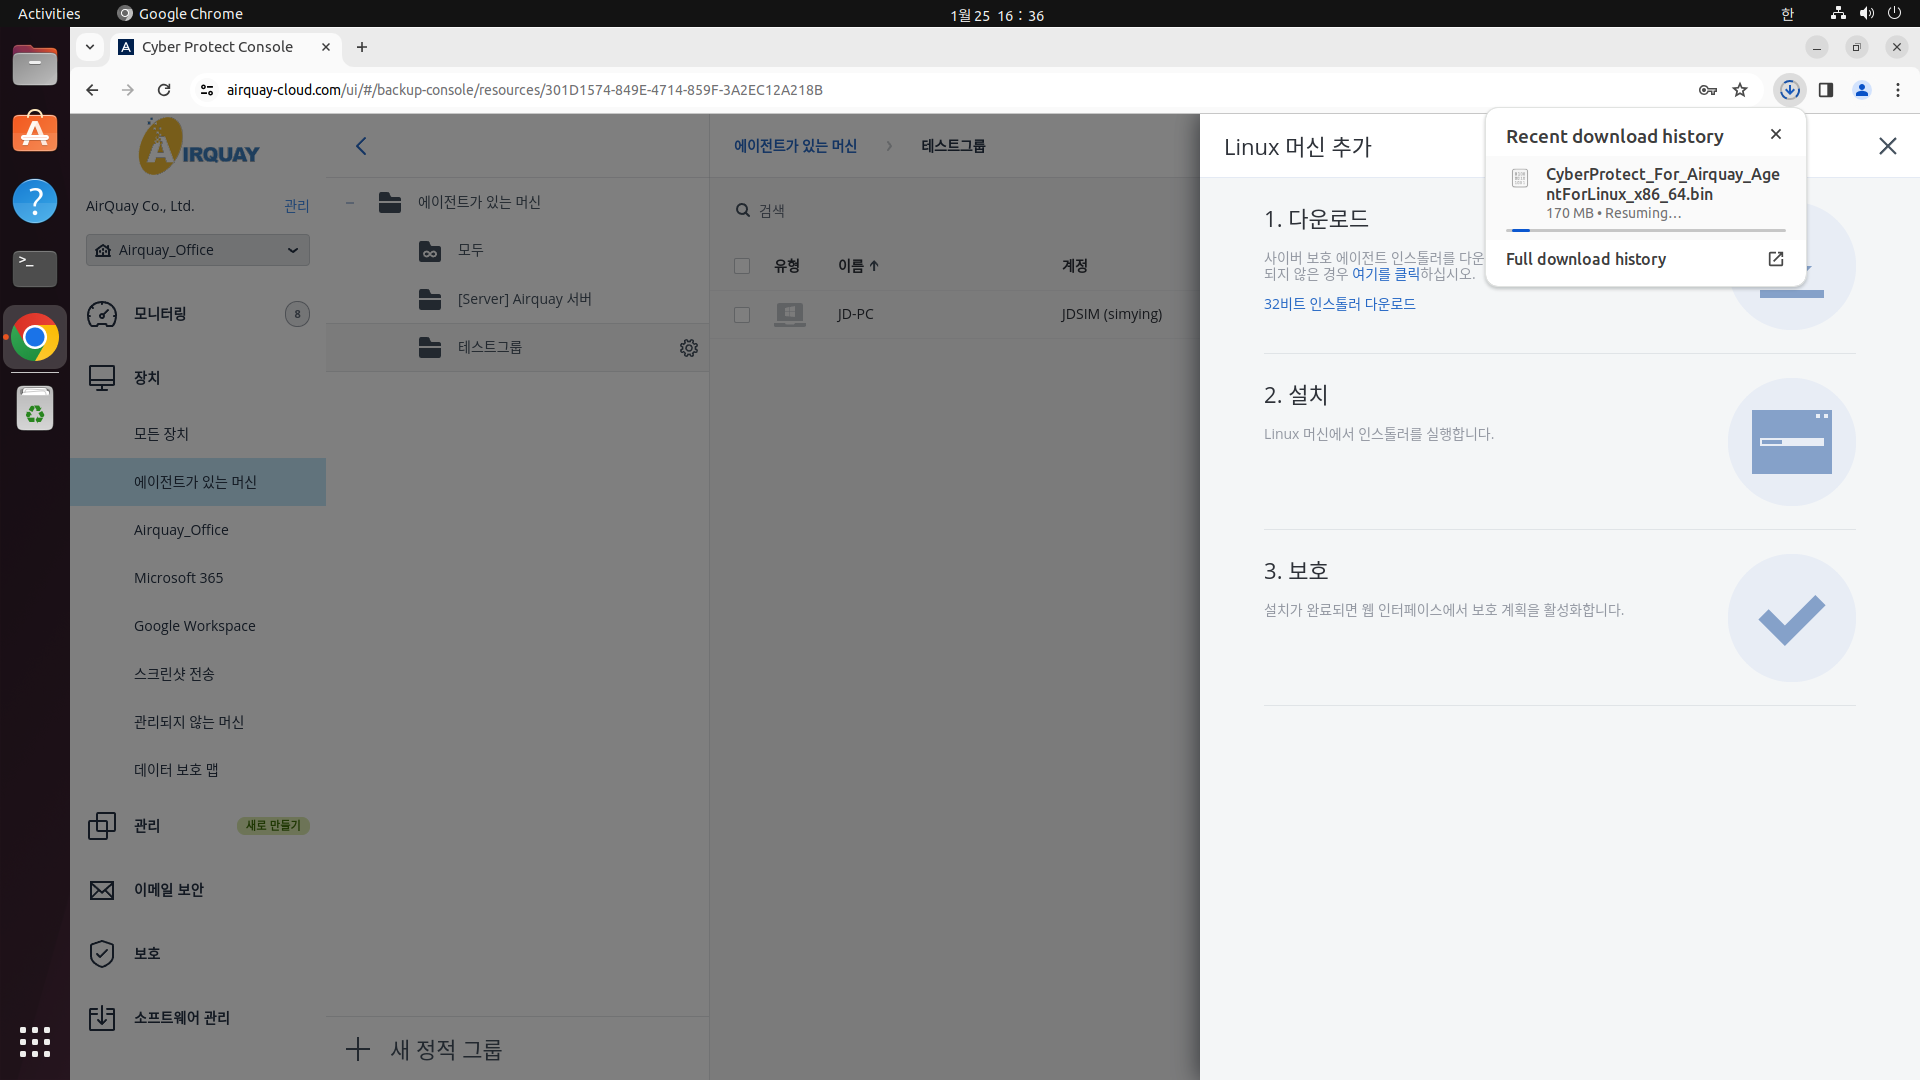Screen dimensions: 1920x1080
Task: Click the back chevron above folder tree
Action: click(x=361, y=146)
